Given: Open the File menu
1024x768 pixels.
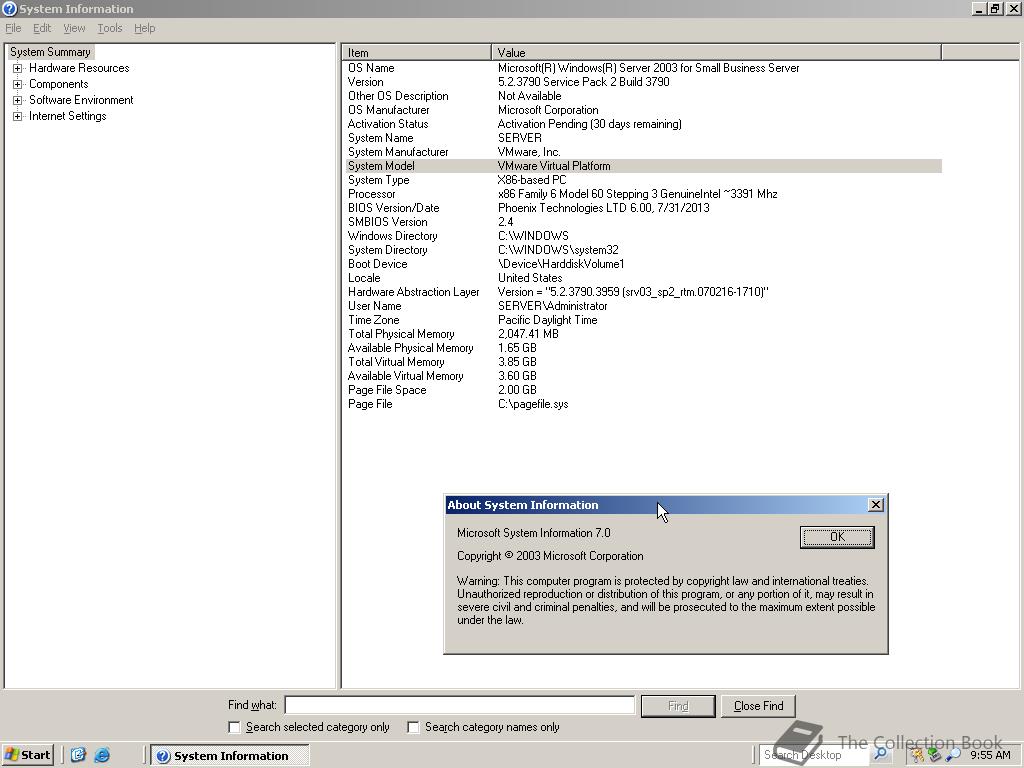Looking at the screenshot, I should coord(13,28).
